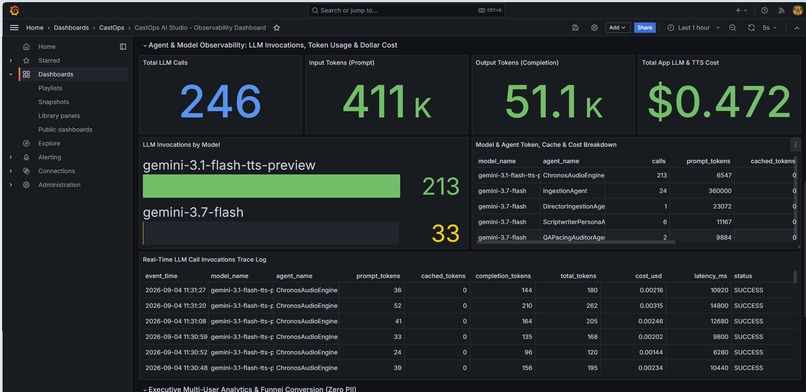The height and width of the screenshot is (392, 806).
Task: Collapse the Dashboards section arrow
Action: (x=11, y=74)
